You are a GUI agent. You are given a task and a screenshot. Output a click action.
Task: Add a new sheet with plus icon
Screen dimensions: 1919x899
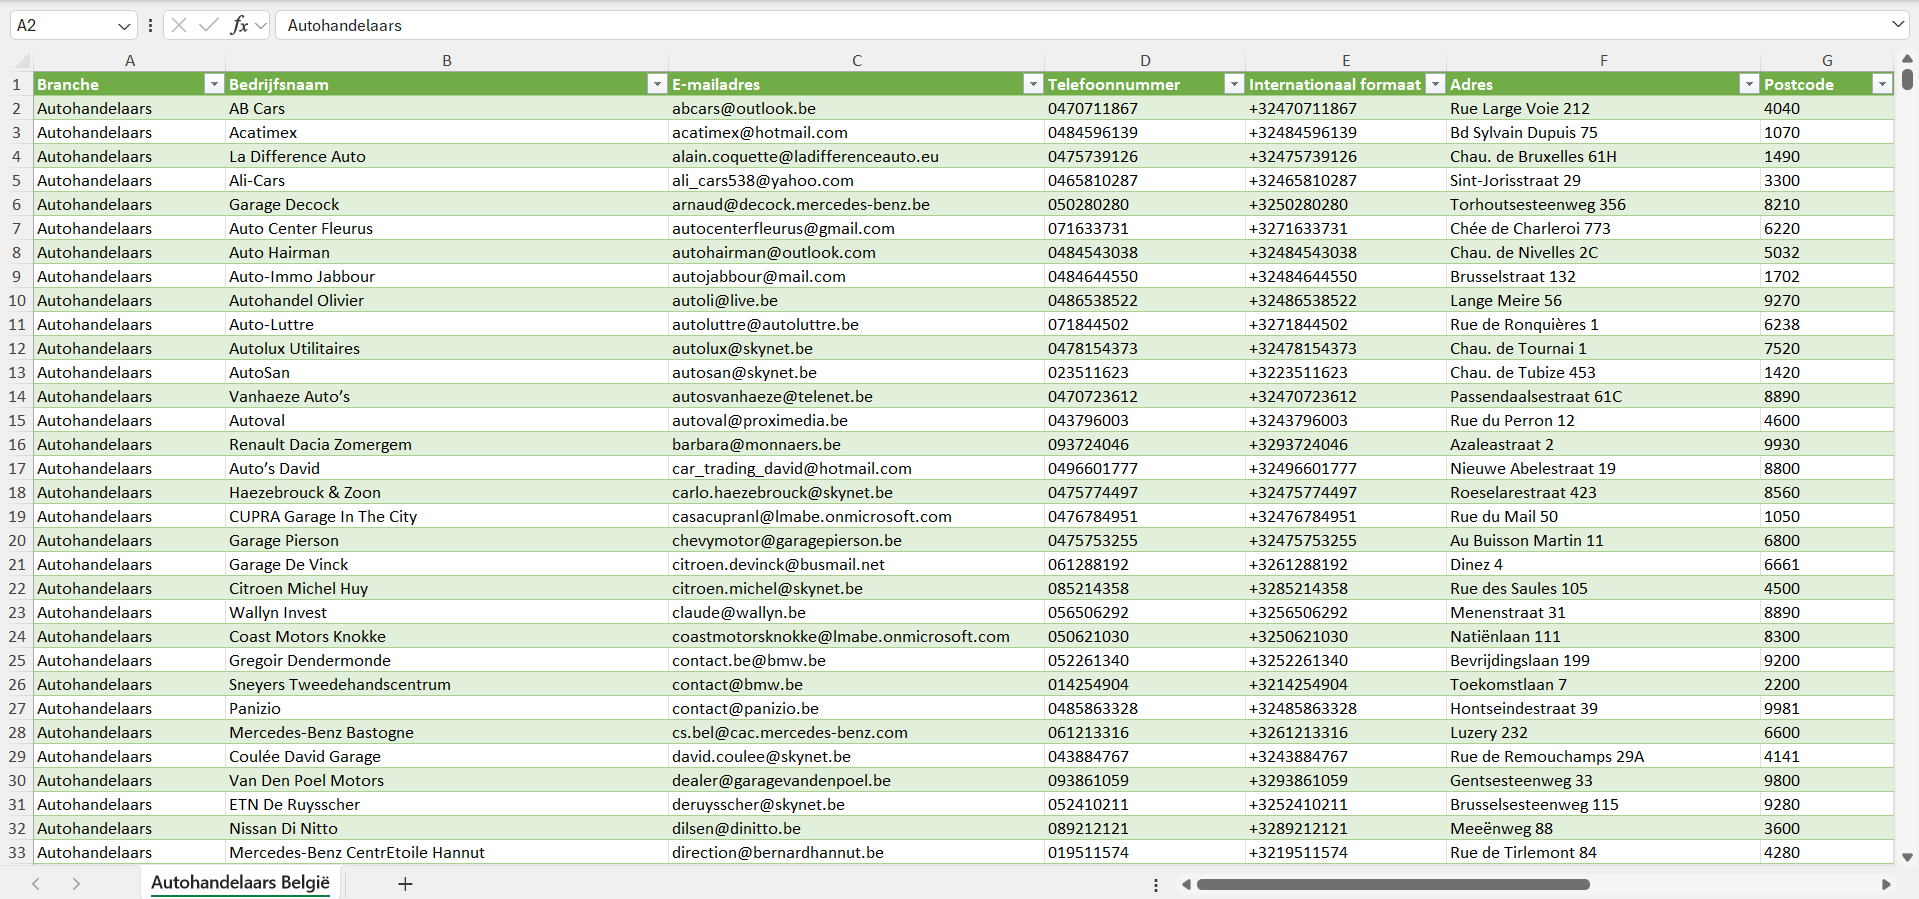click(405, 884)
